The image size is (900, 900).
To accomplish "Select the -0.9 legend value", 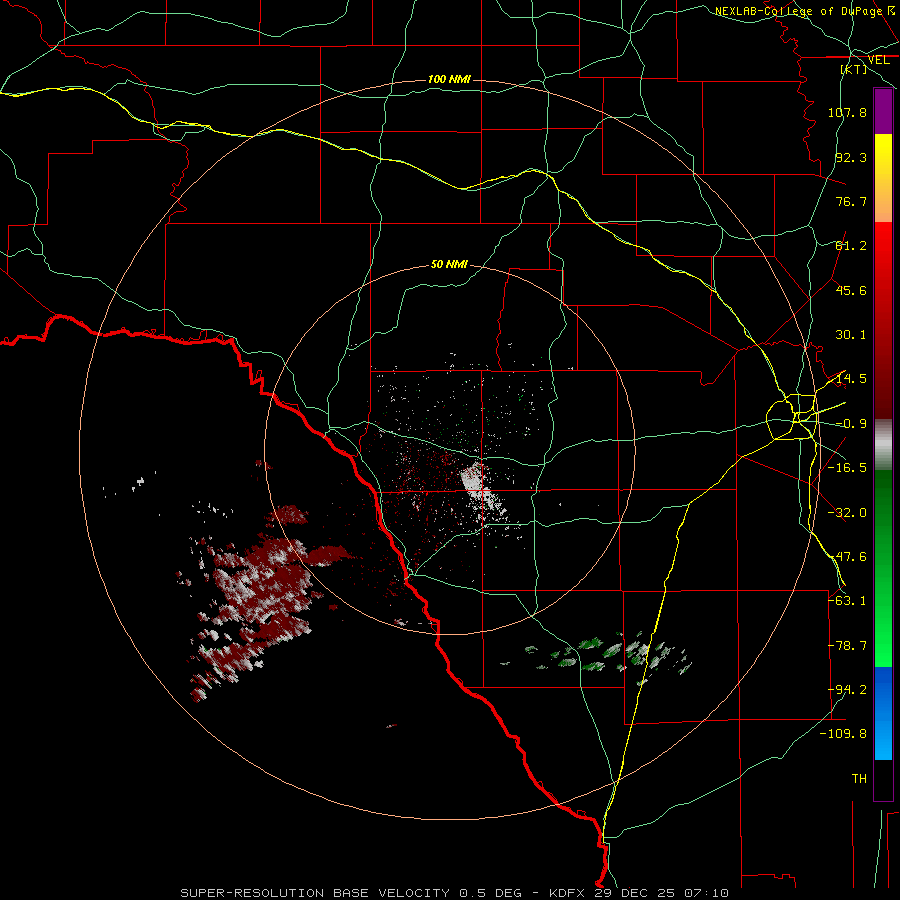I will (x=851, y=424).
